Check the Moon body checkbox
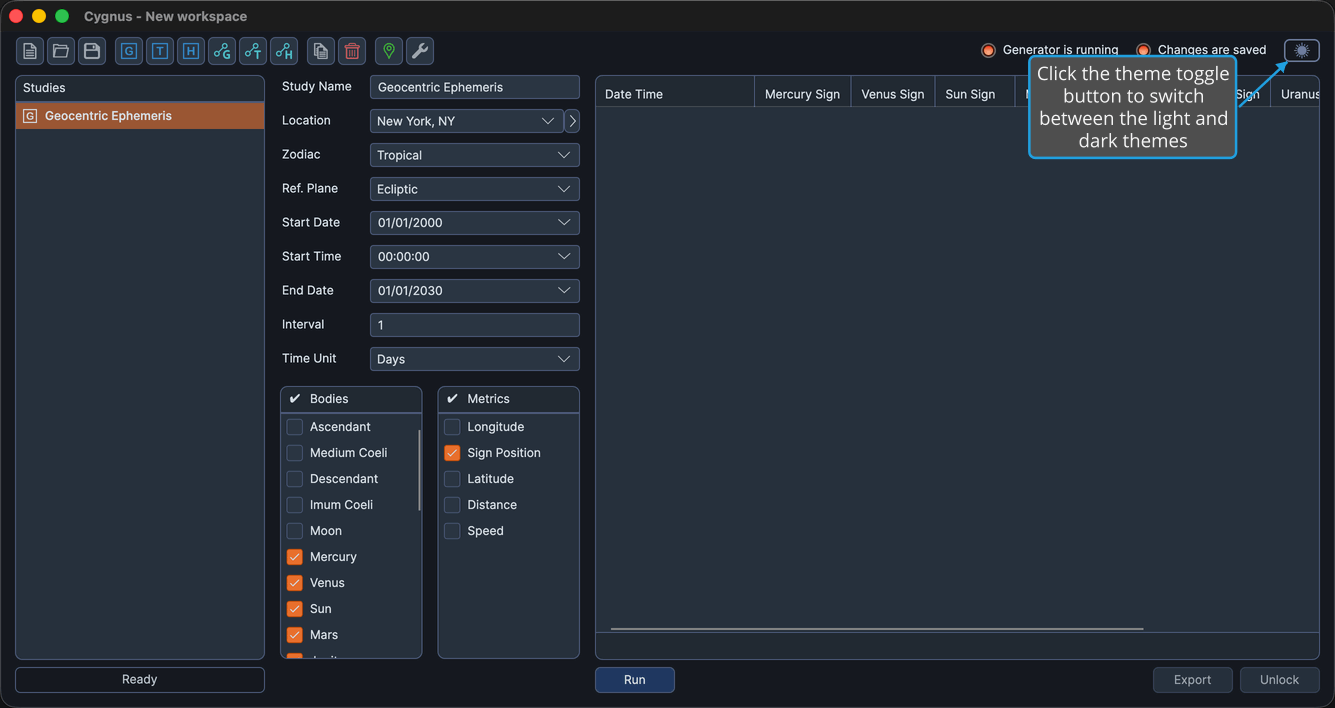 point(295,531)
